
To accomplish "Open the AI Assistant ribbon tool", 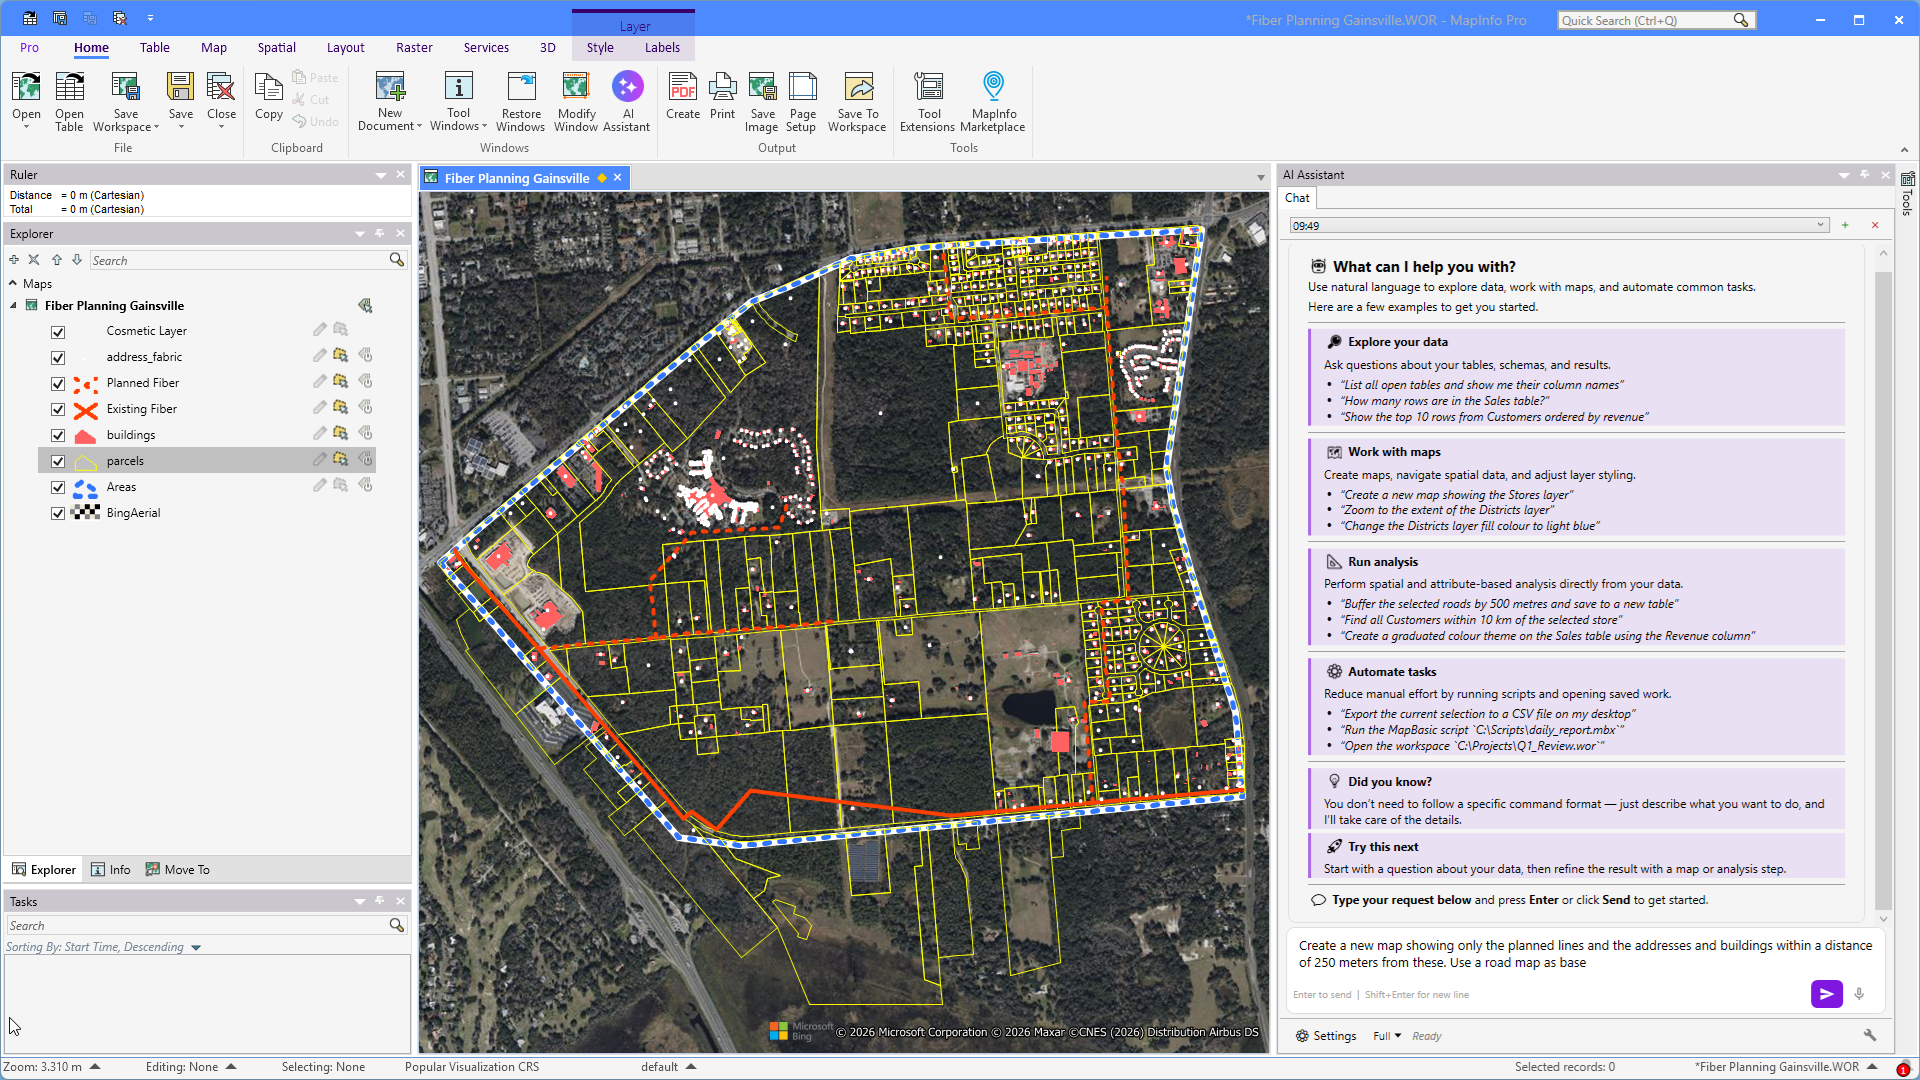I will pyautogui.click(x=627, y=101).
